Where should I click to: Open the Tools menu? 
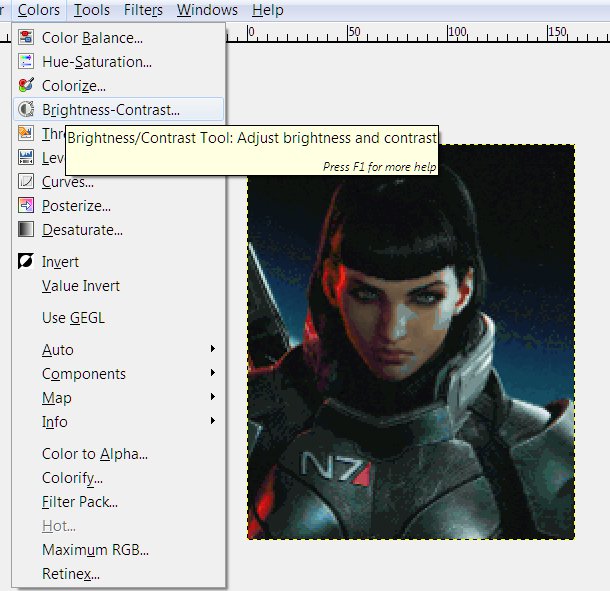click(92, 10)
